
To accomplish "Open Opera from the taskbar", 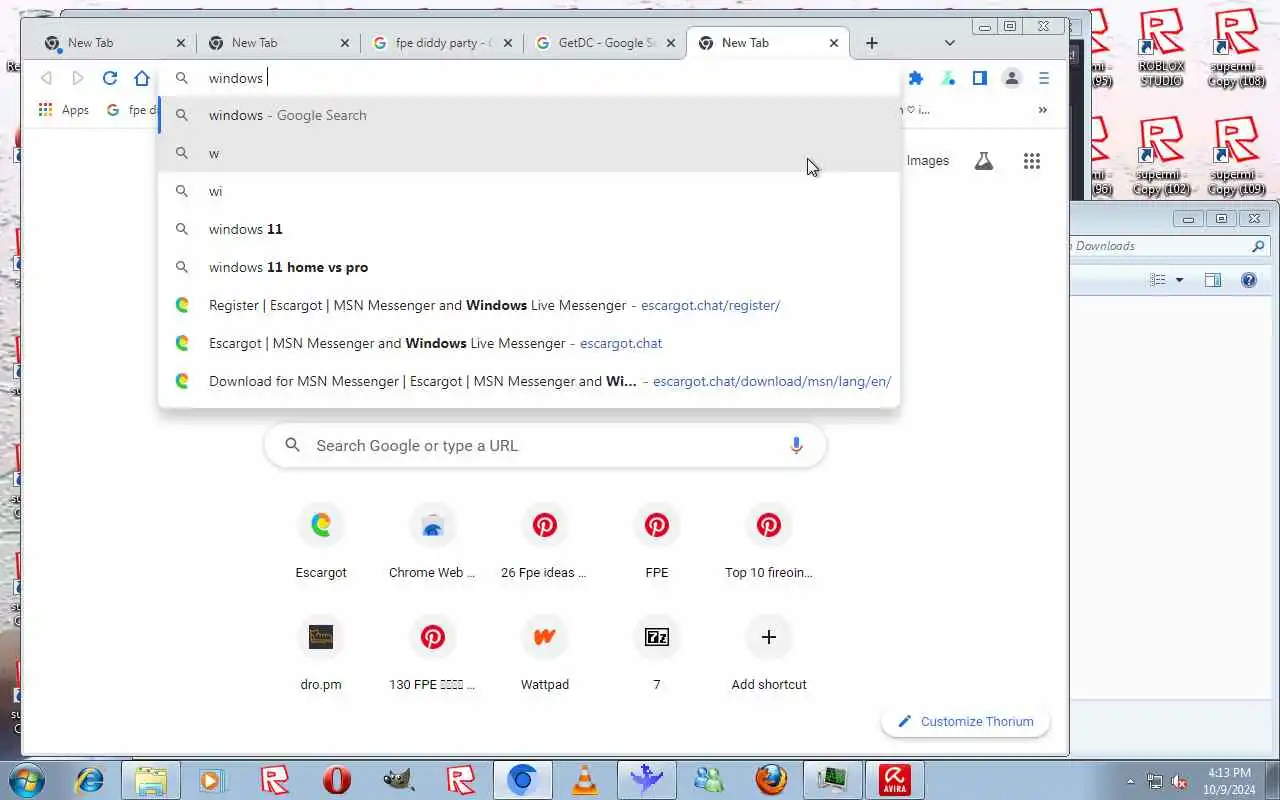I will pyautogui.click(x=337, y=779).
